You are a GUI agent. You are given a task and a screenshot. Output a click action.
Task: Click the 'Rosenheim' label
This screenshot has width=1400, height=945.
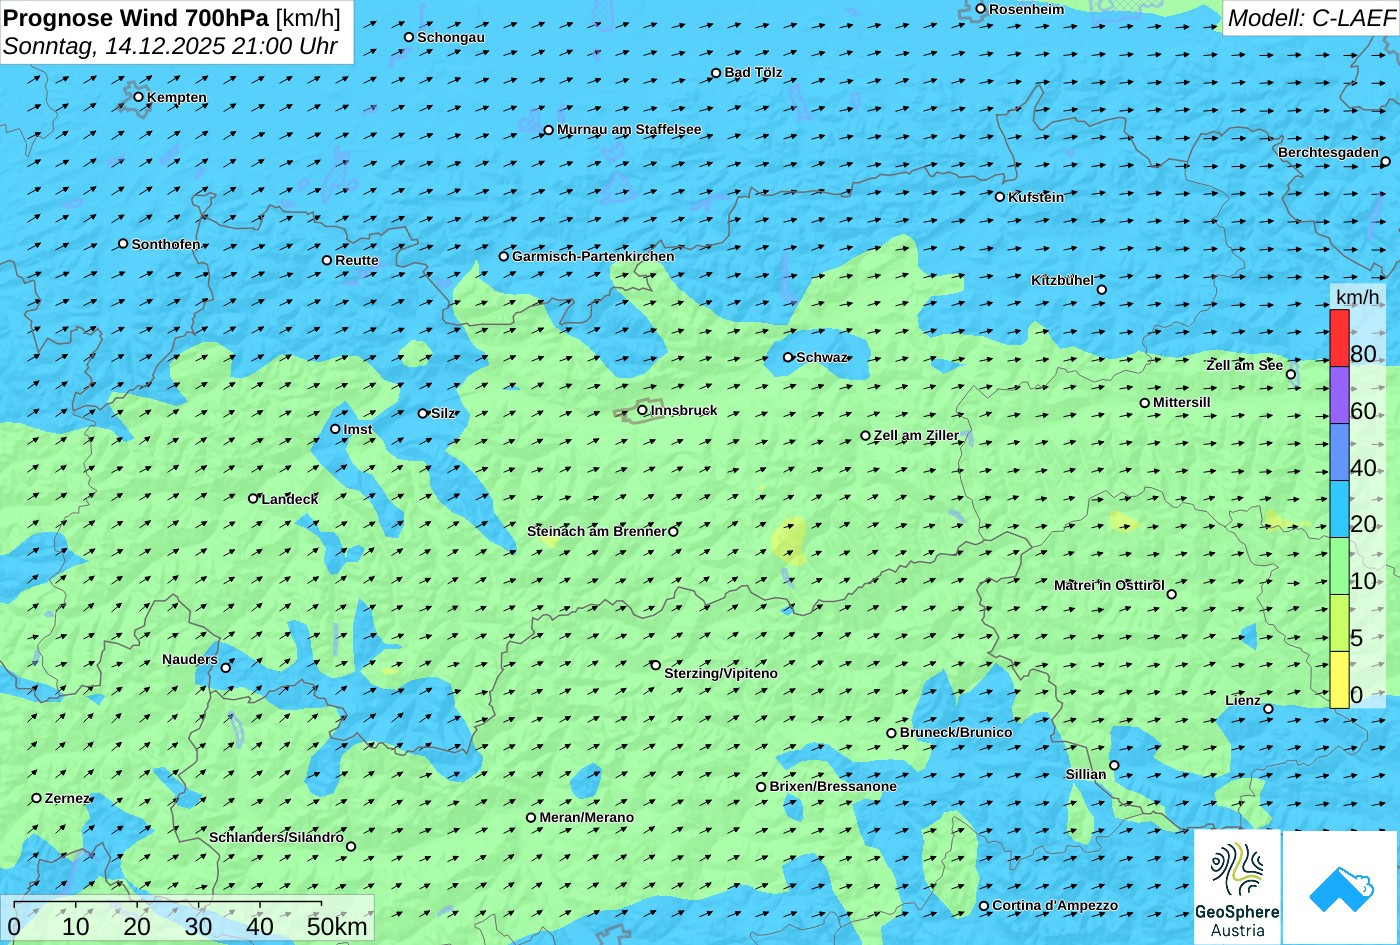point(1027,9)
